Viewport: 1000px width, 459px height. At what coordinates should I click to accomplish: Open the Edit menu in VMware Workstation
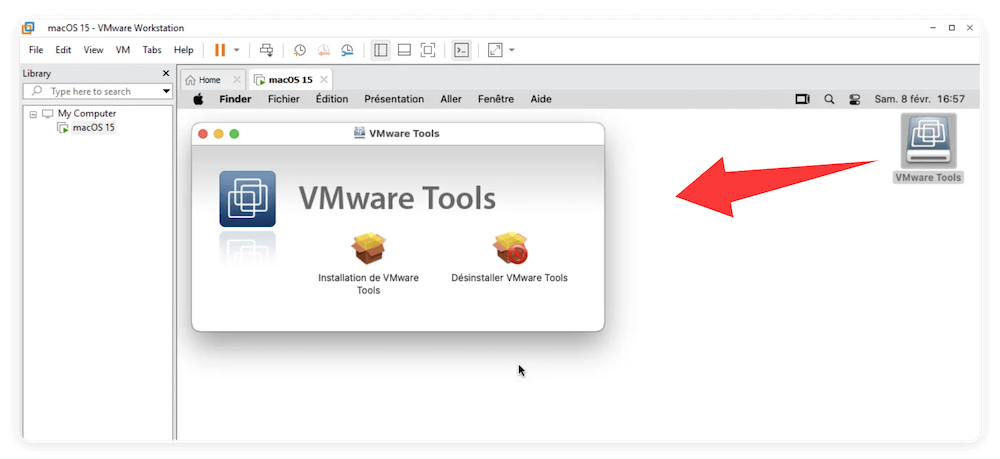[63, 50]
